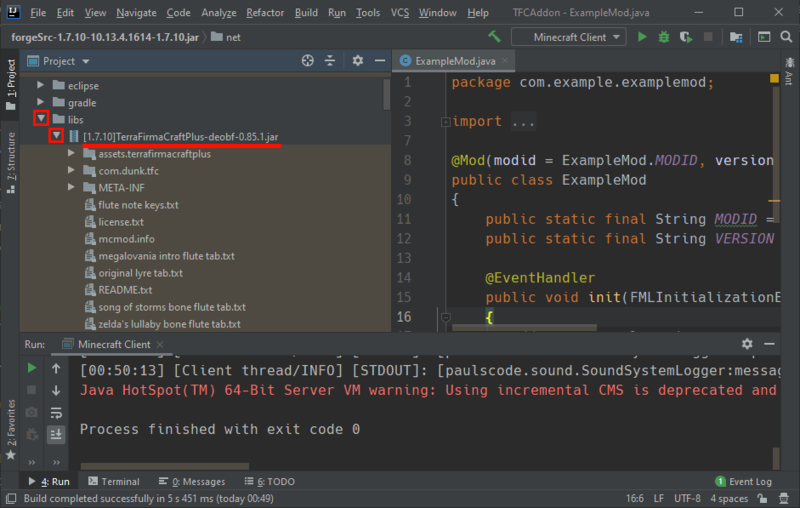This screenshot has height=508, width=800.
Task: Toggle read-only lock icon in status bar
Action: [762, 498]
